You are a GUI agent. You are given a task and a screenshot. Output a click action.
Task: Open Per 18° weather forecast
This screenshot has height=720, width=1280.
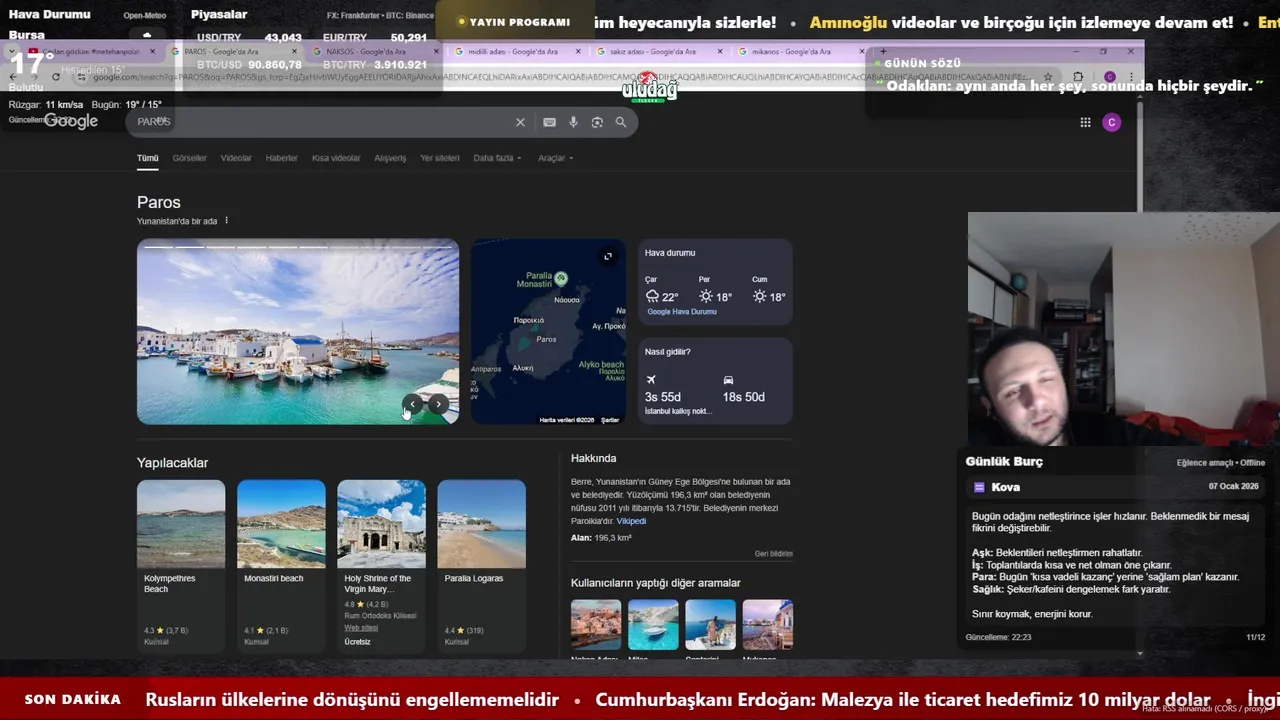[715, 291]
